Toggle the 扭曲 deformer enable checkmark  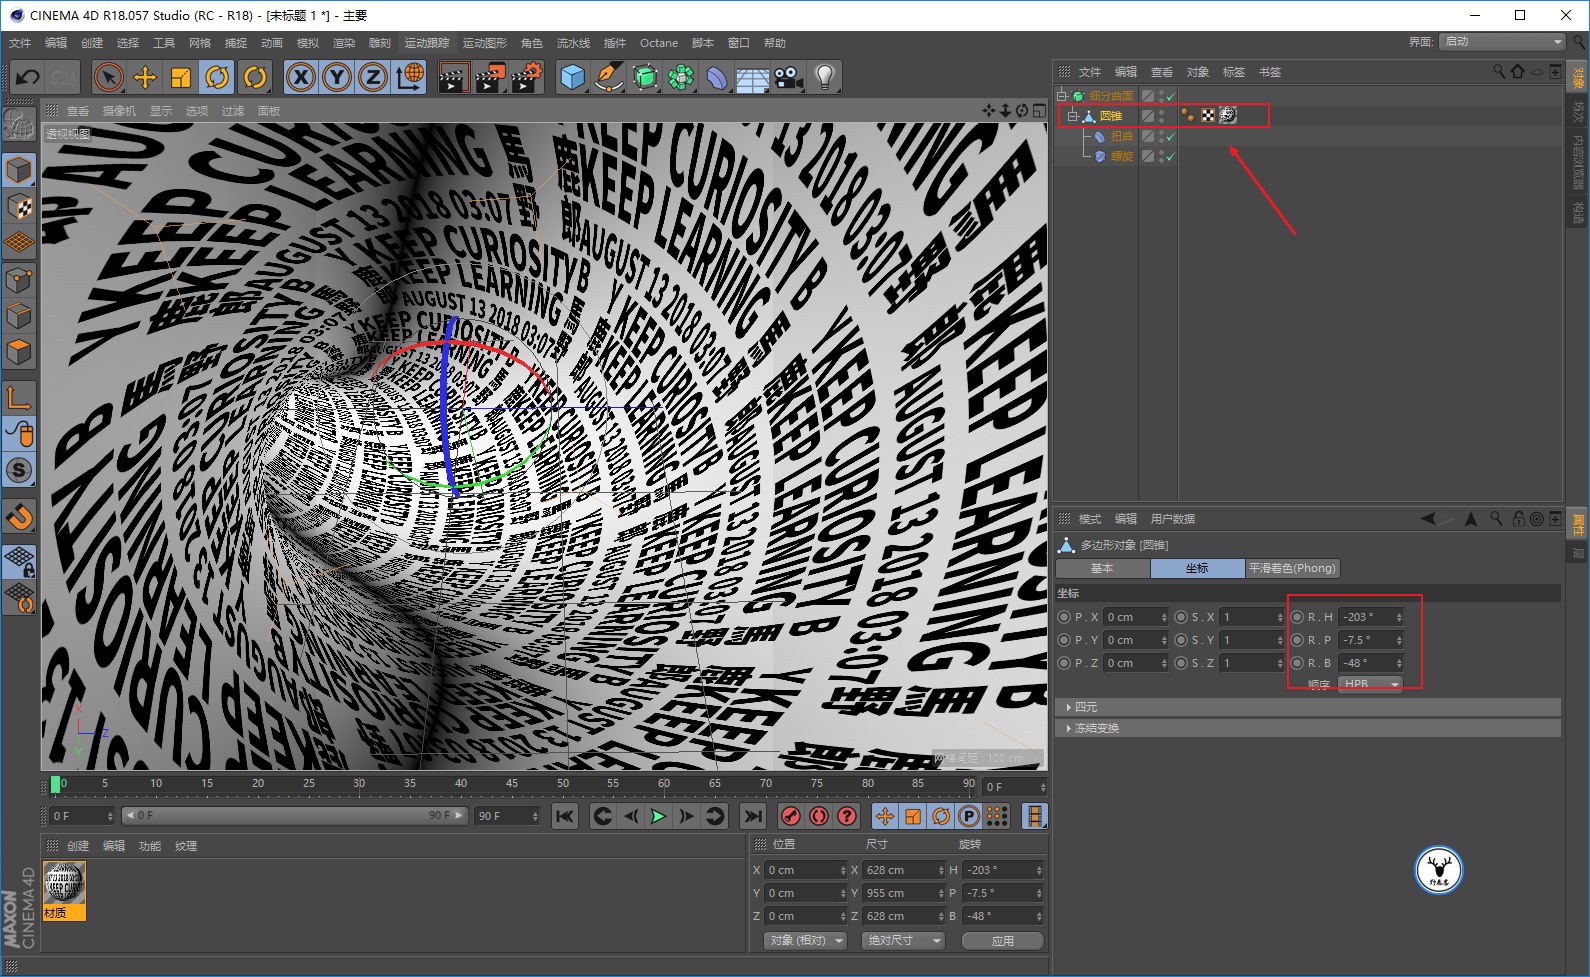(1170, 136)
